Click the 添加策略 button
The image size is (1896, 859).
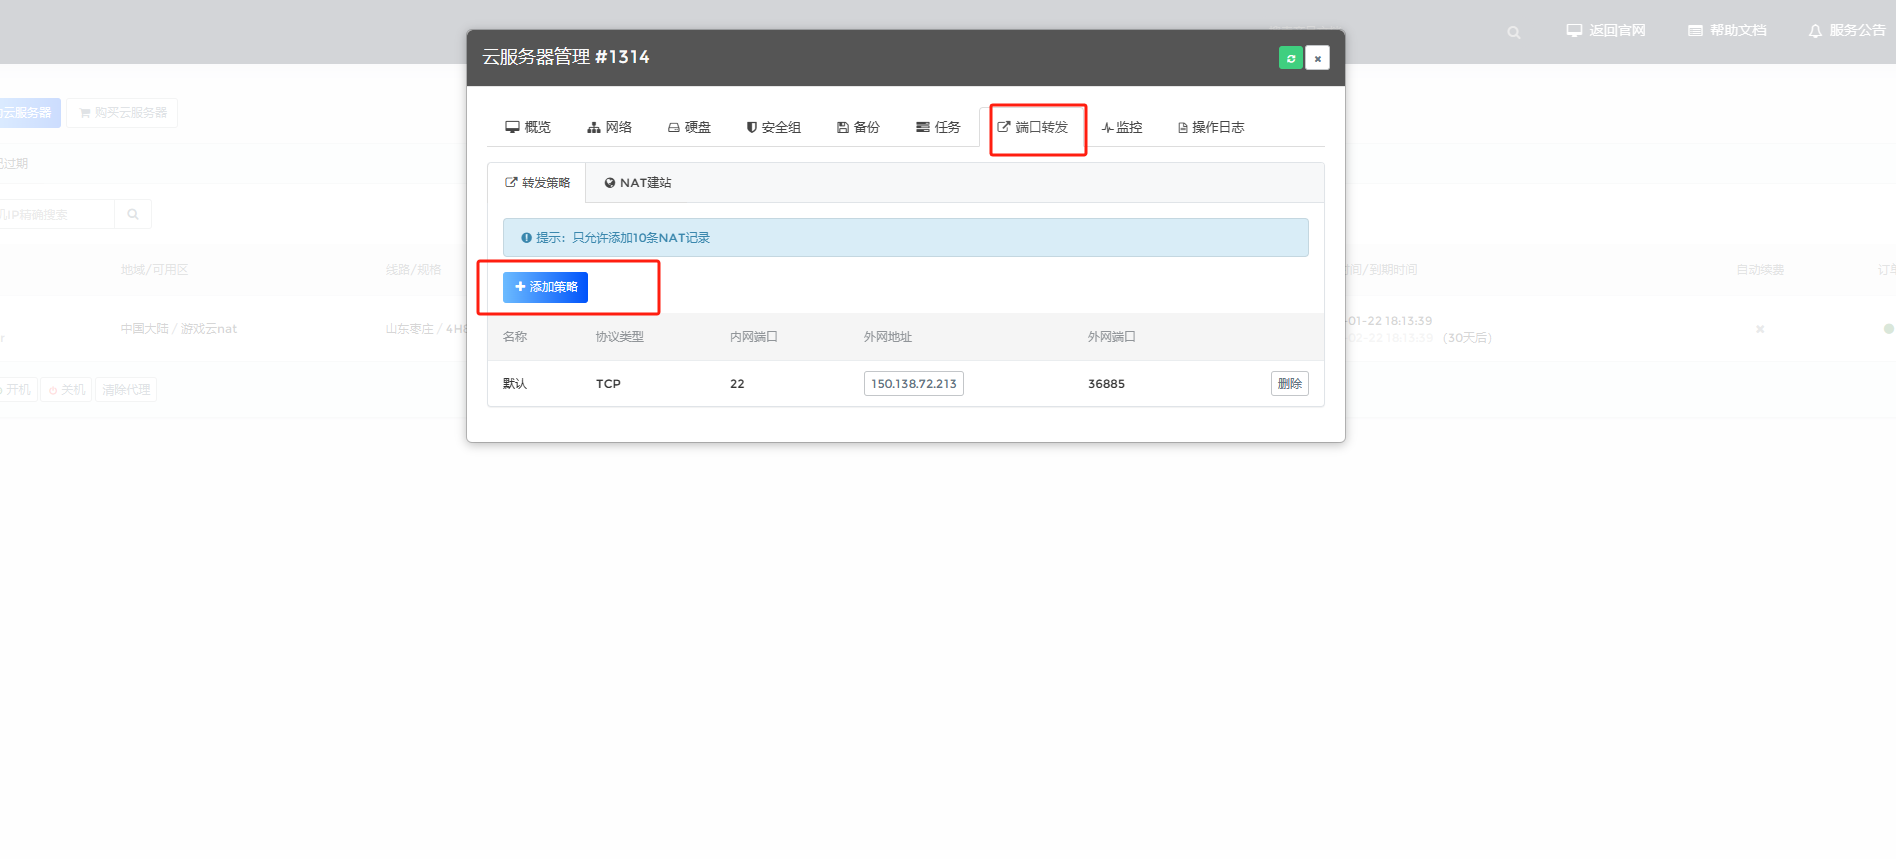[545, 287]
